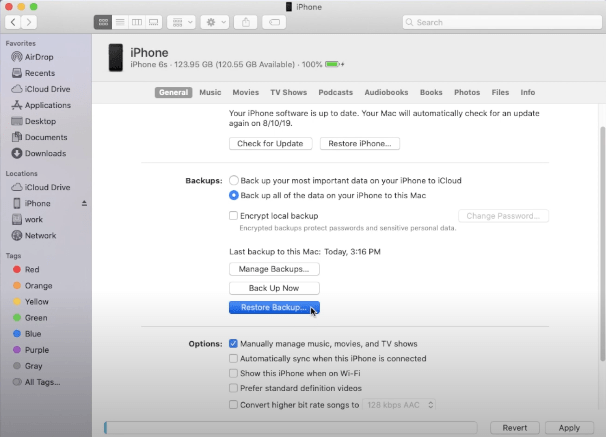
Task: Enable Automatically sync when iPhone connected
Action: click(x=233, y=359)
